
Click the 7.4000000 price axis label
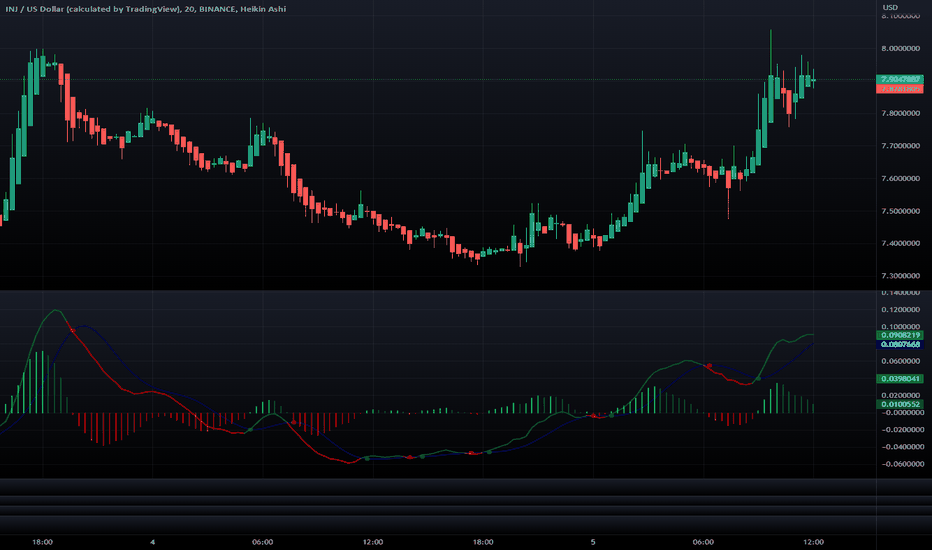900,243
